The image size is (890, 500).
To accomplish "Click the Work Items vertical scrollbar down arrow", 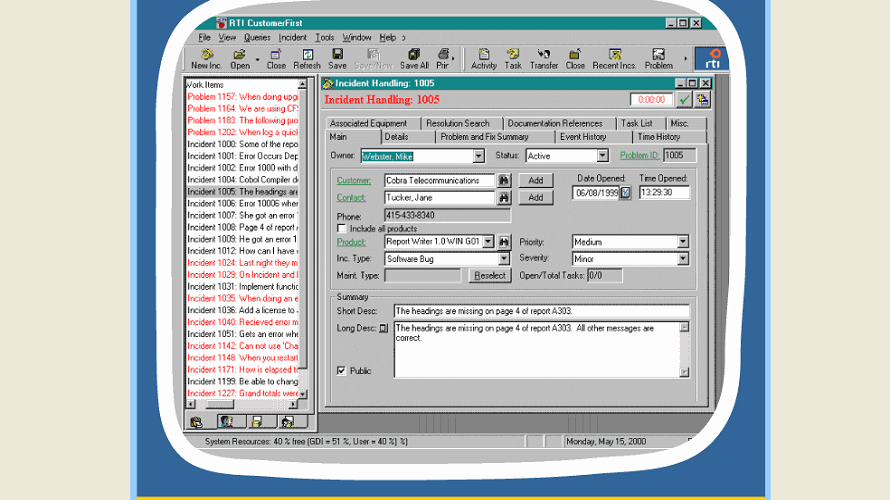I will tap(303, 393).
